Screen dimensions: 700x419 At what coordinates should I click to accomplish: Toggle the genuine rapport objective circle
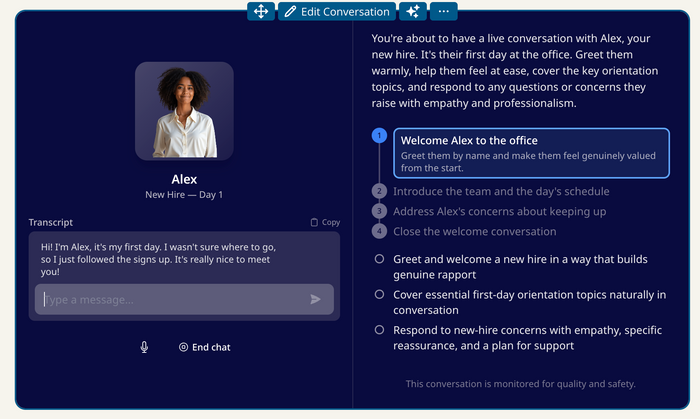click(x=379, y=259)
